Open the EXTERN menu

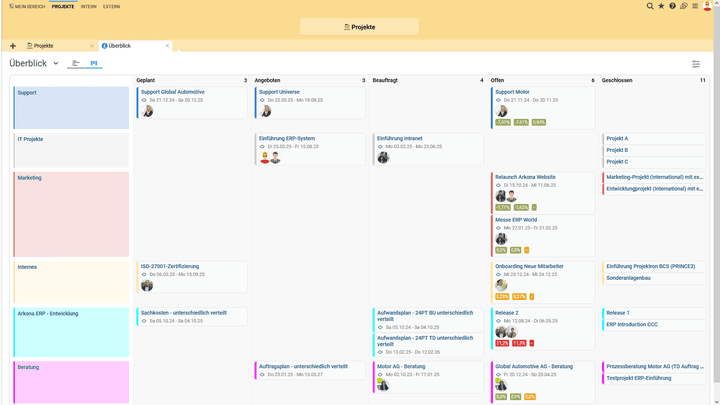pos(111,6)
